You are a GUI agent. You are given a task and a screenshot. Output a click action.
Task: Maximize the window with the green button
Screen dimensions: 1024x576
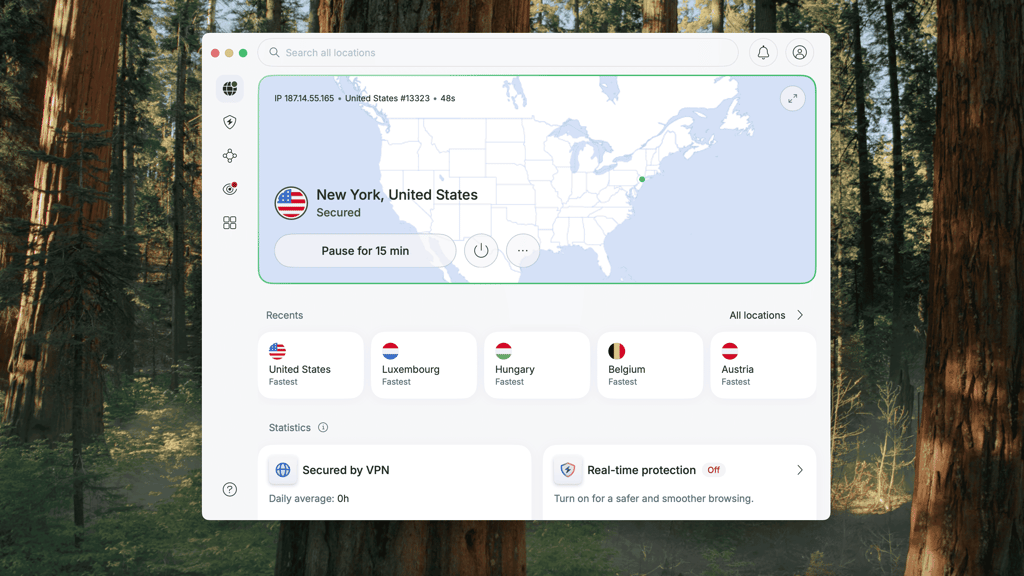(x=243, y=53)
